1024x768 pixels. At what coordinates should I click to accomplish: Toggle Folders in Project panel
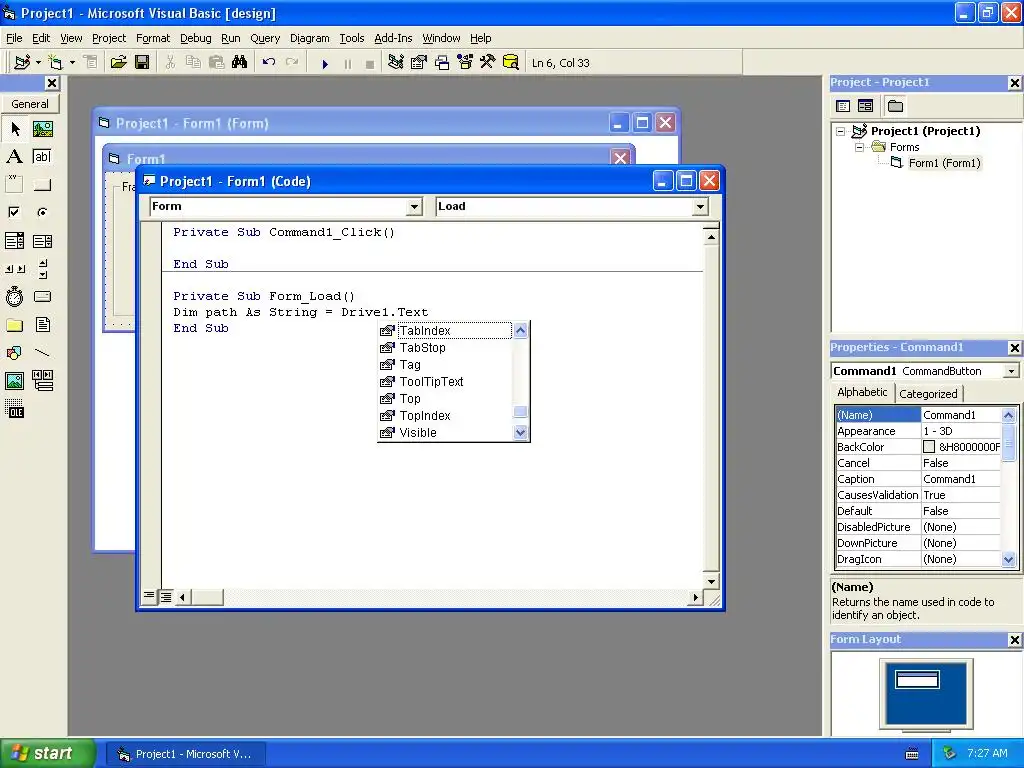click(895, 106)
